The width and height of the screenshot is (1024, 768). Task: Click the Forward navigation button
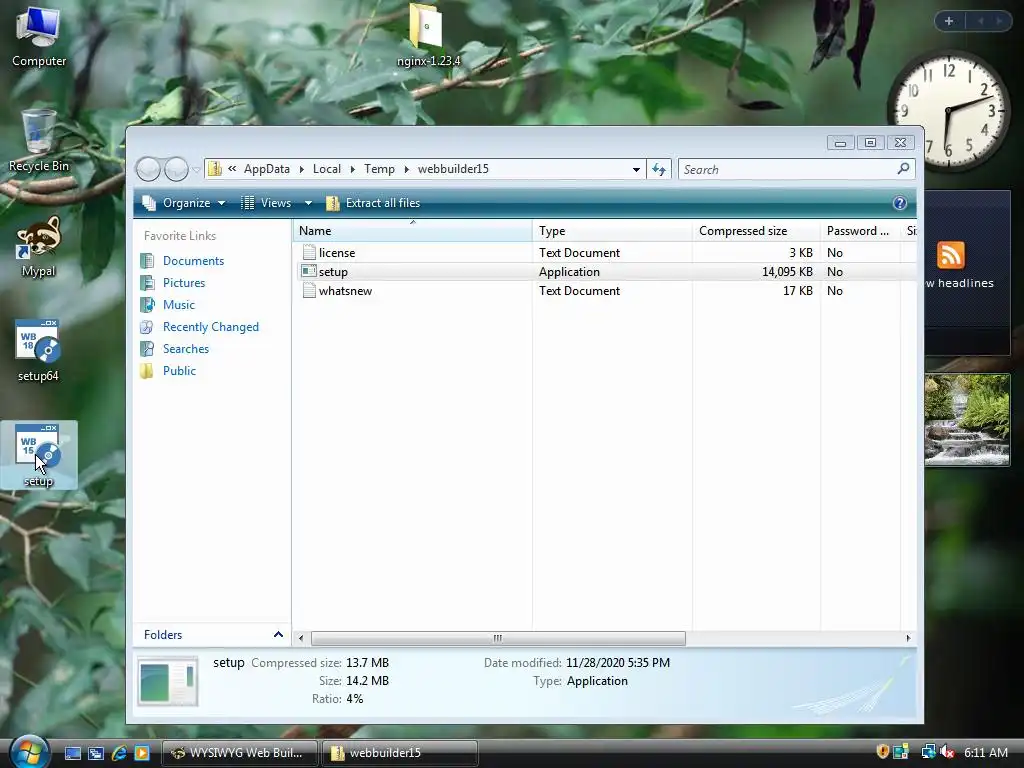pyautogui.click(x=176, y=170)
